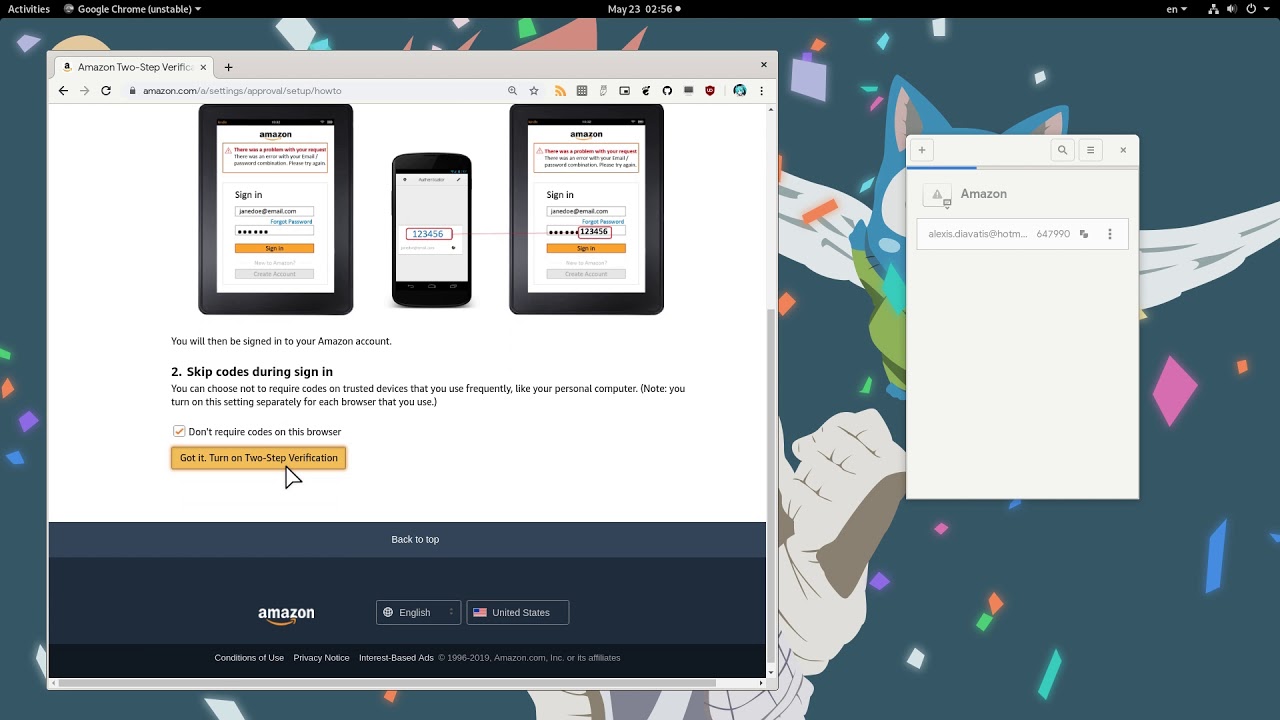Viewport: 1280px width, 720px height.
Task: Open the Privacy Notice link
Action: pos(321,658)
